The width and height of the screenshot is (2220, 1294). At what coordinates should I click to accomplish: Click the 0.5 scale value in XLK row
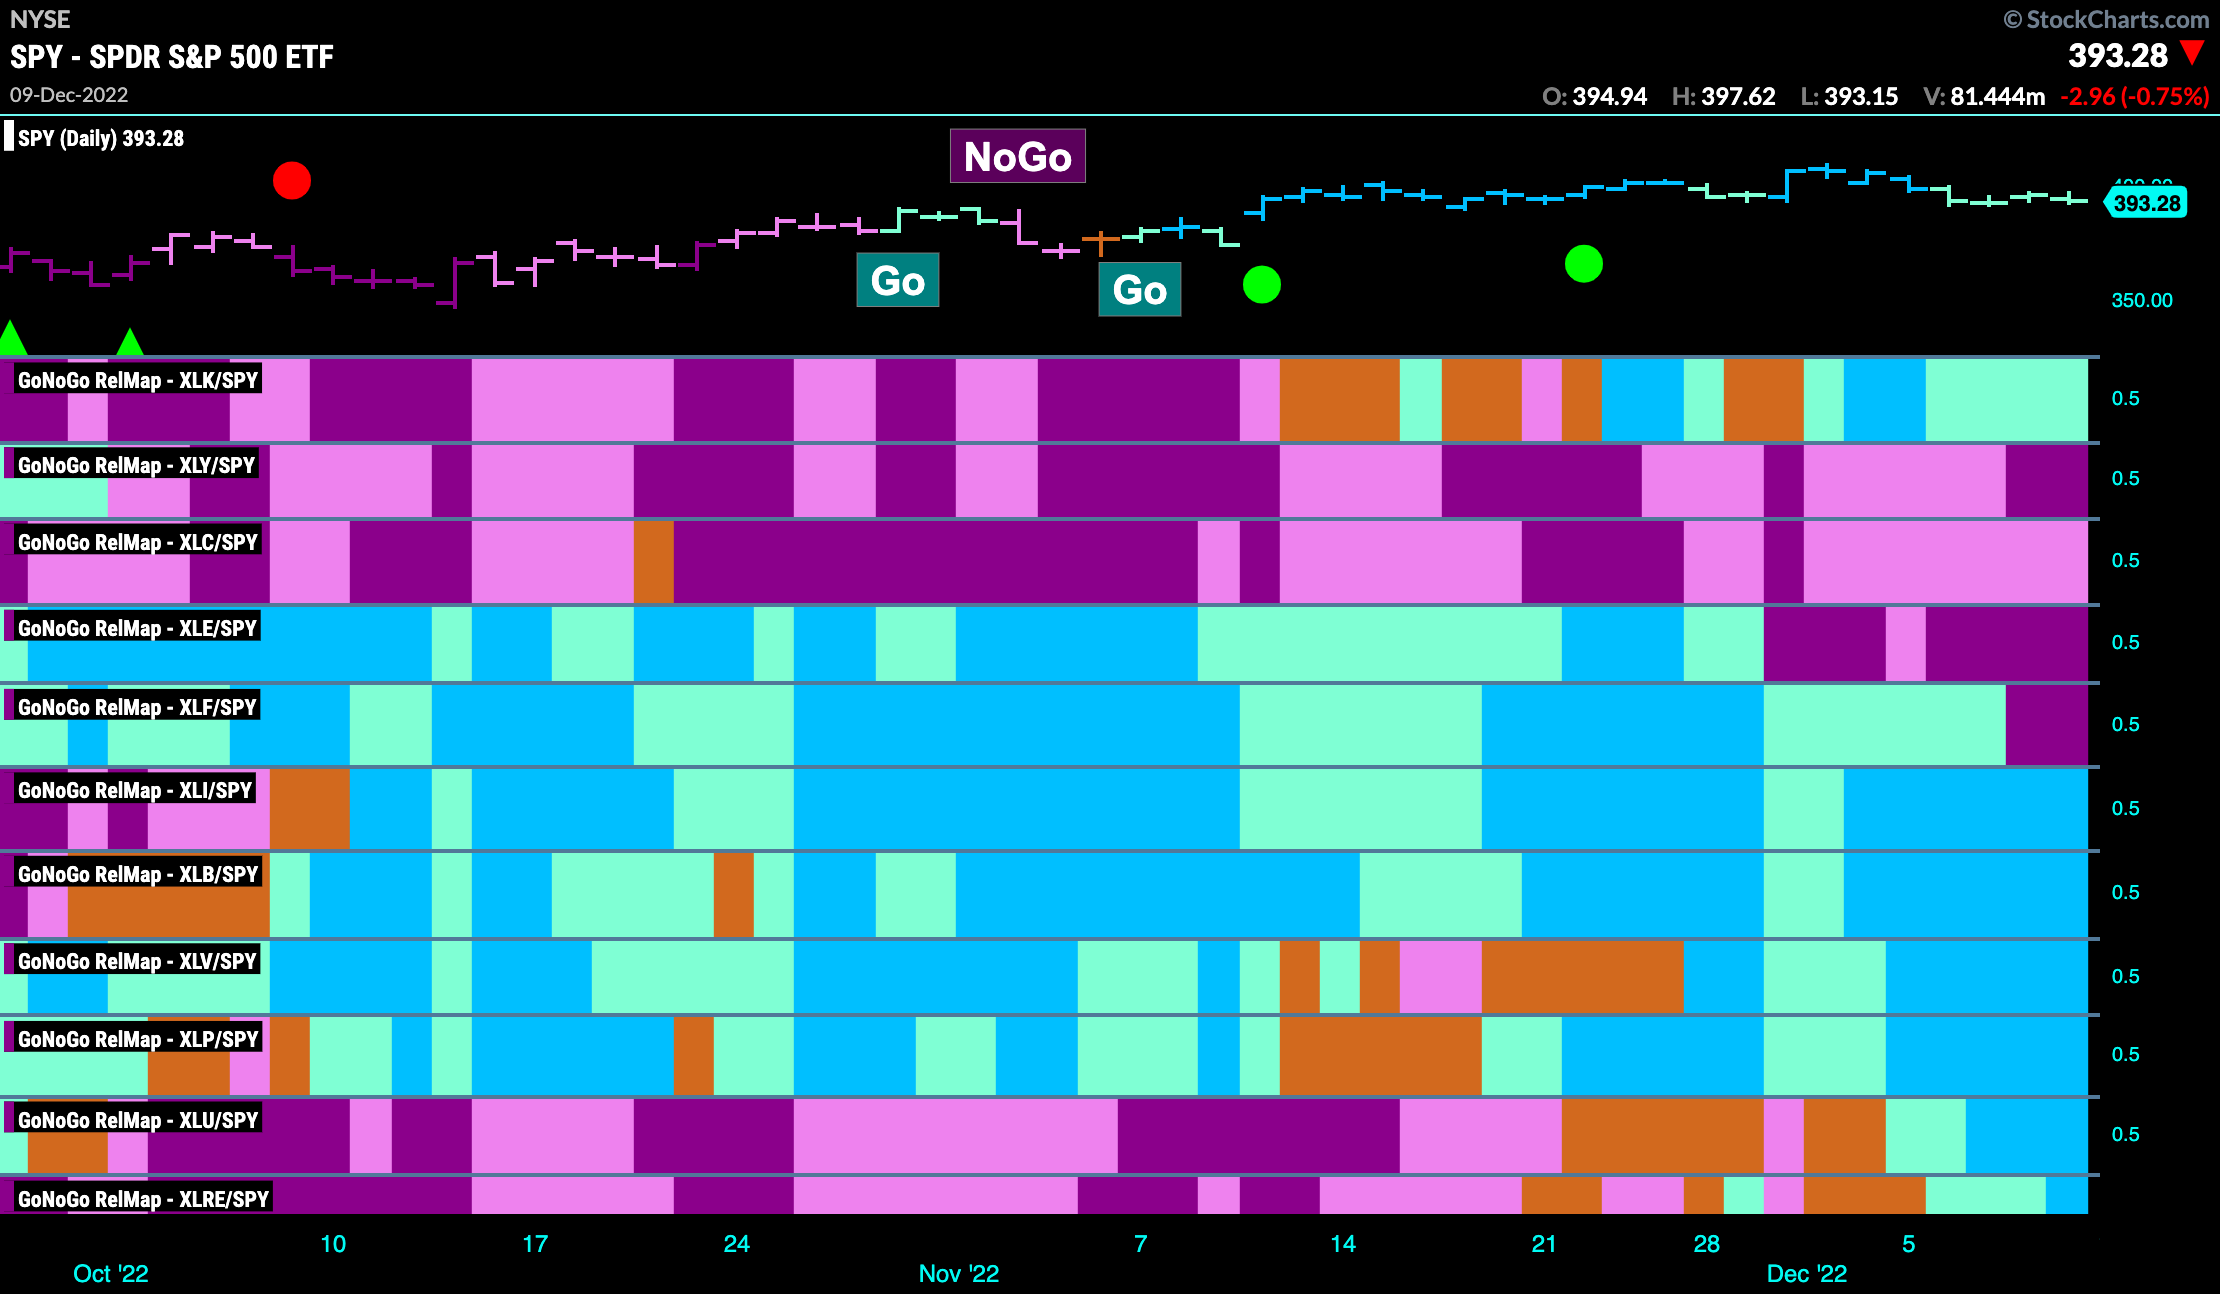click(2125, 398)
